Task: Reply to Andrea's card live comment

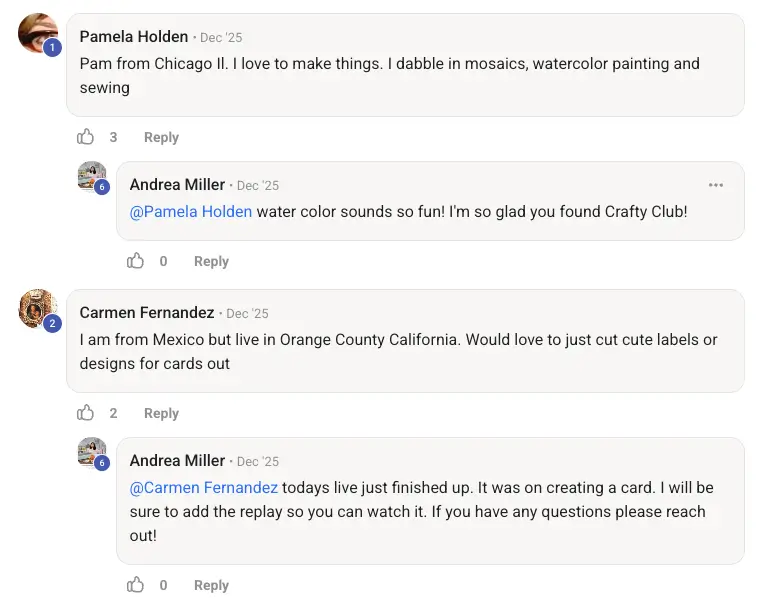Action: coord(211,585)
